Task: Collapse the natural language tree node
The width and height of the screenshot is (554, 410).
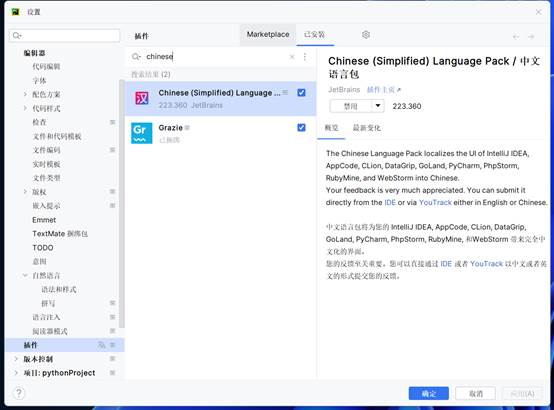Action: click(25, 275)
